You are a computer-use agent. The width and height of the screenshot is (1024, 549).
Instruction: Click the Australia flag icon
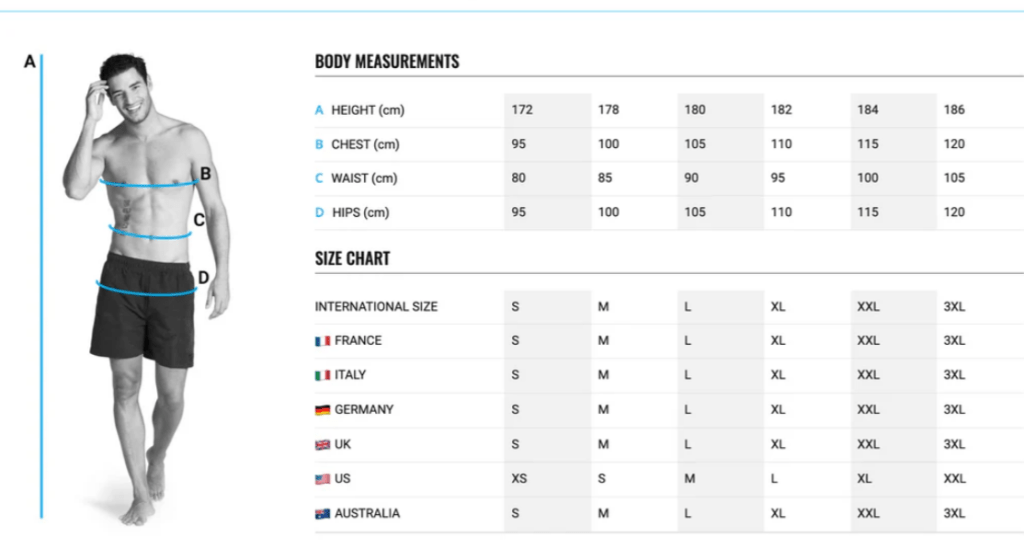tap(323, 514)
